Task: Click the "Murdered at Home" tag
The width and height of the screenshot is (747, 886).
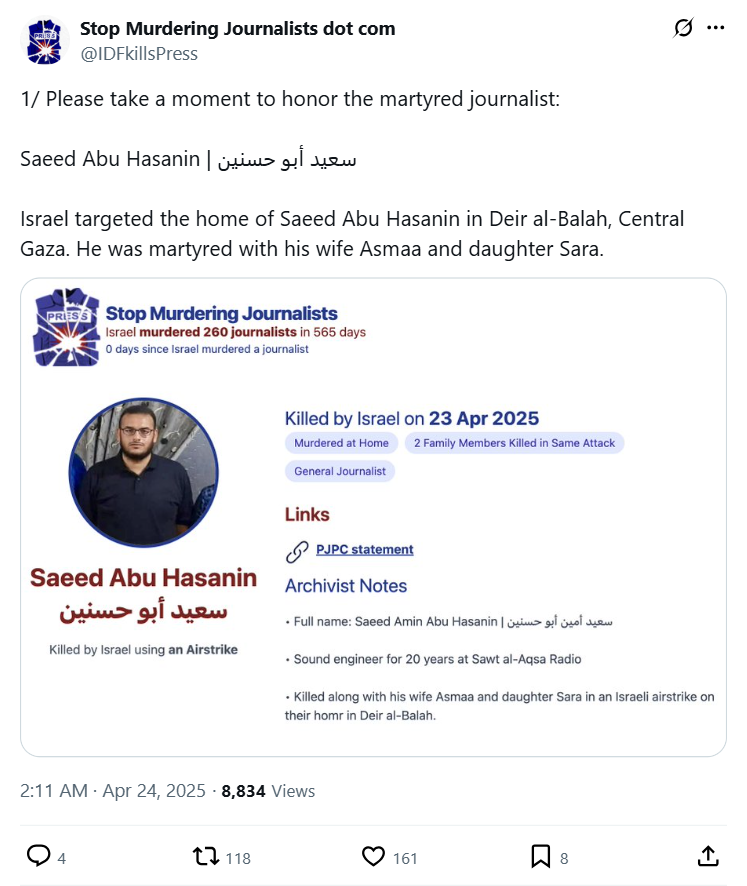Action: pyautogui.click(x=341, y=442)
